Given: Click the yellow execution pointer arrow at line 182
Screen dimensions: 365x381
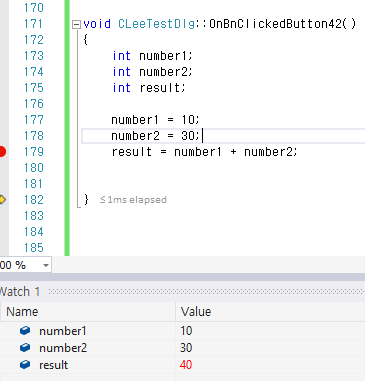Looking at the screenshot, I should point(2,200).
